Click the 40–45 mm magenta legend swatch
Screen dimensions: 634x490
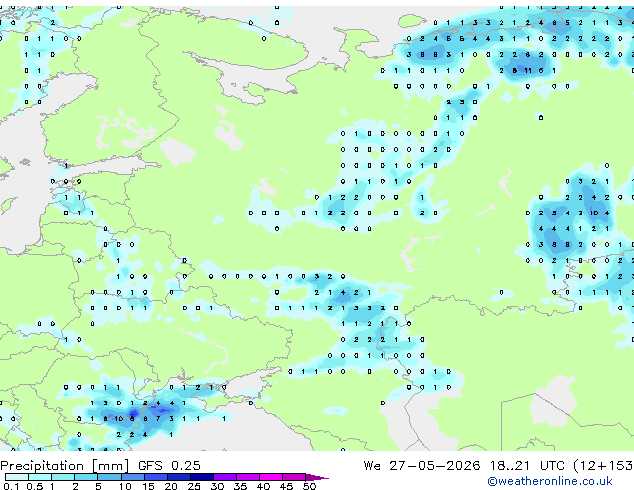point(271,477)
